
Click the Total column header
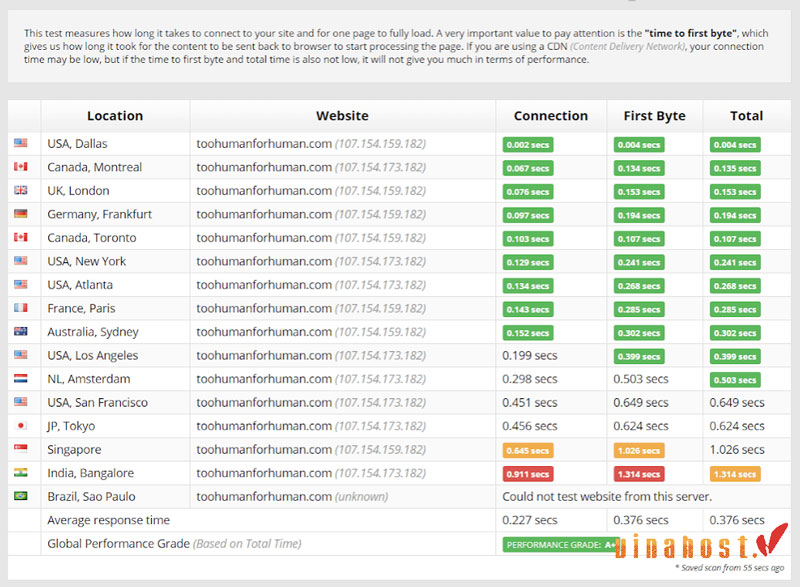coord(746,116)
